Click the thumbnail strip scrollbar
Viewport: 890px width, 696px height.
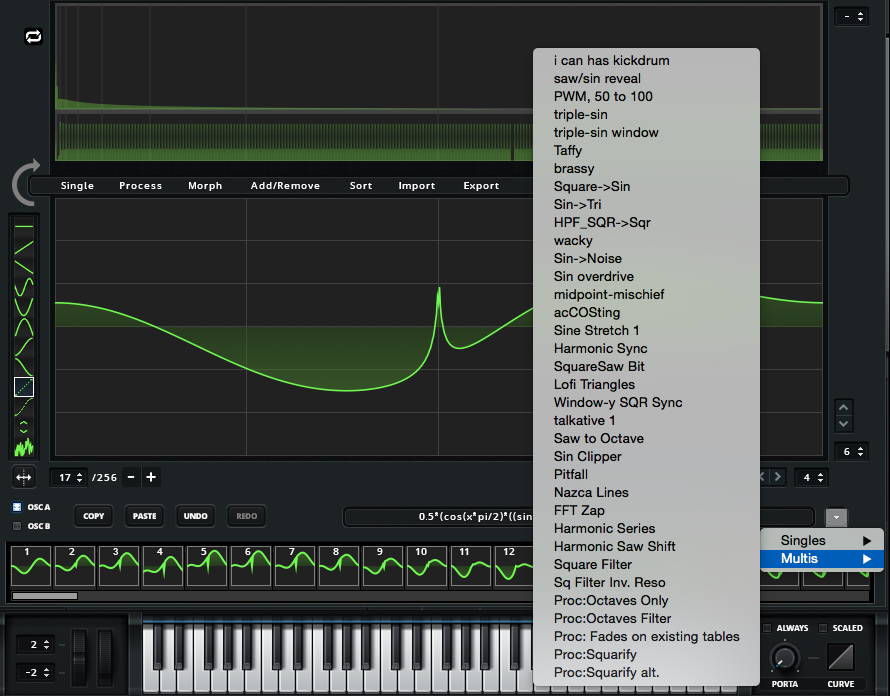pos(45,595)
